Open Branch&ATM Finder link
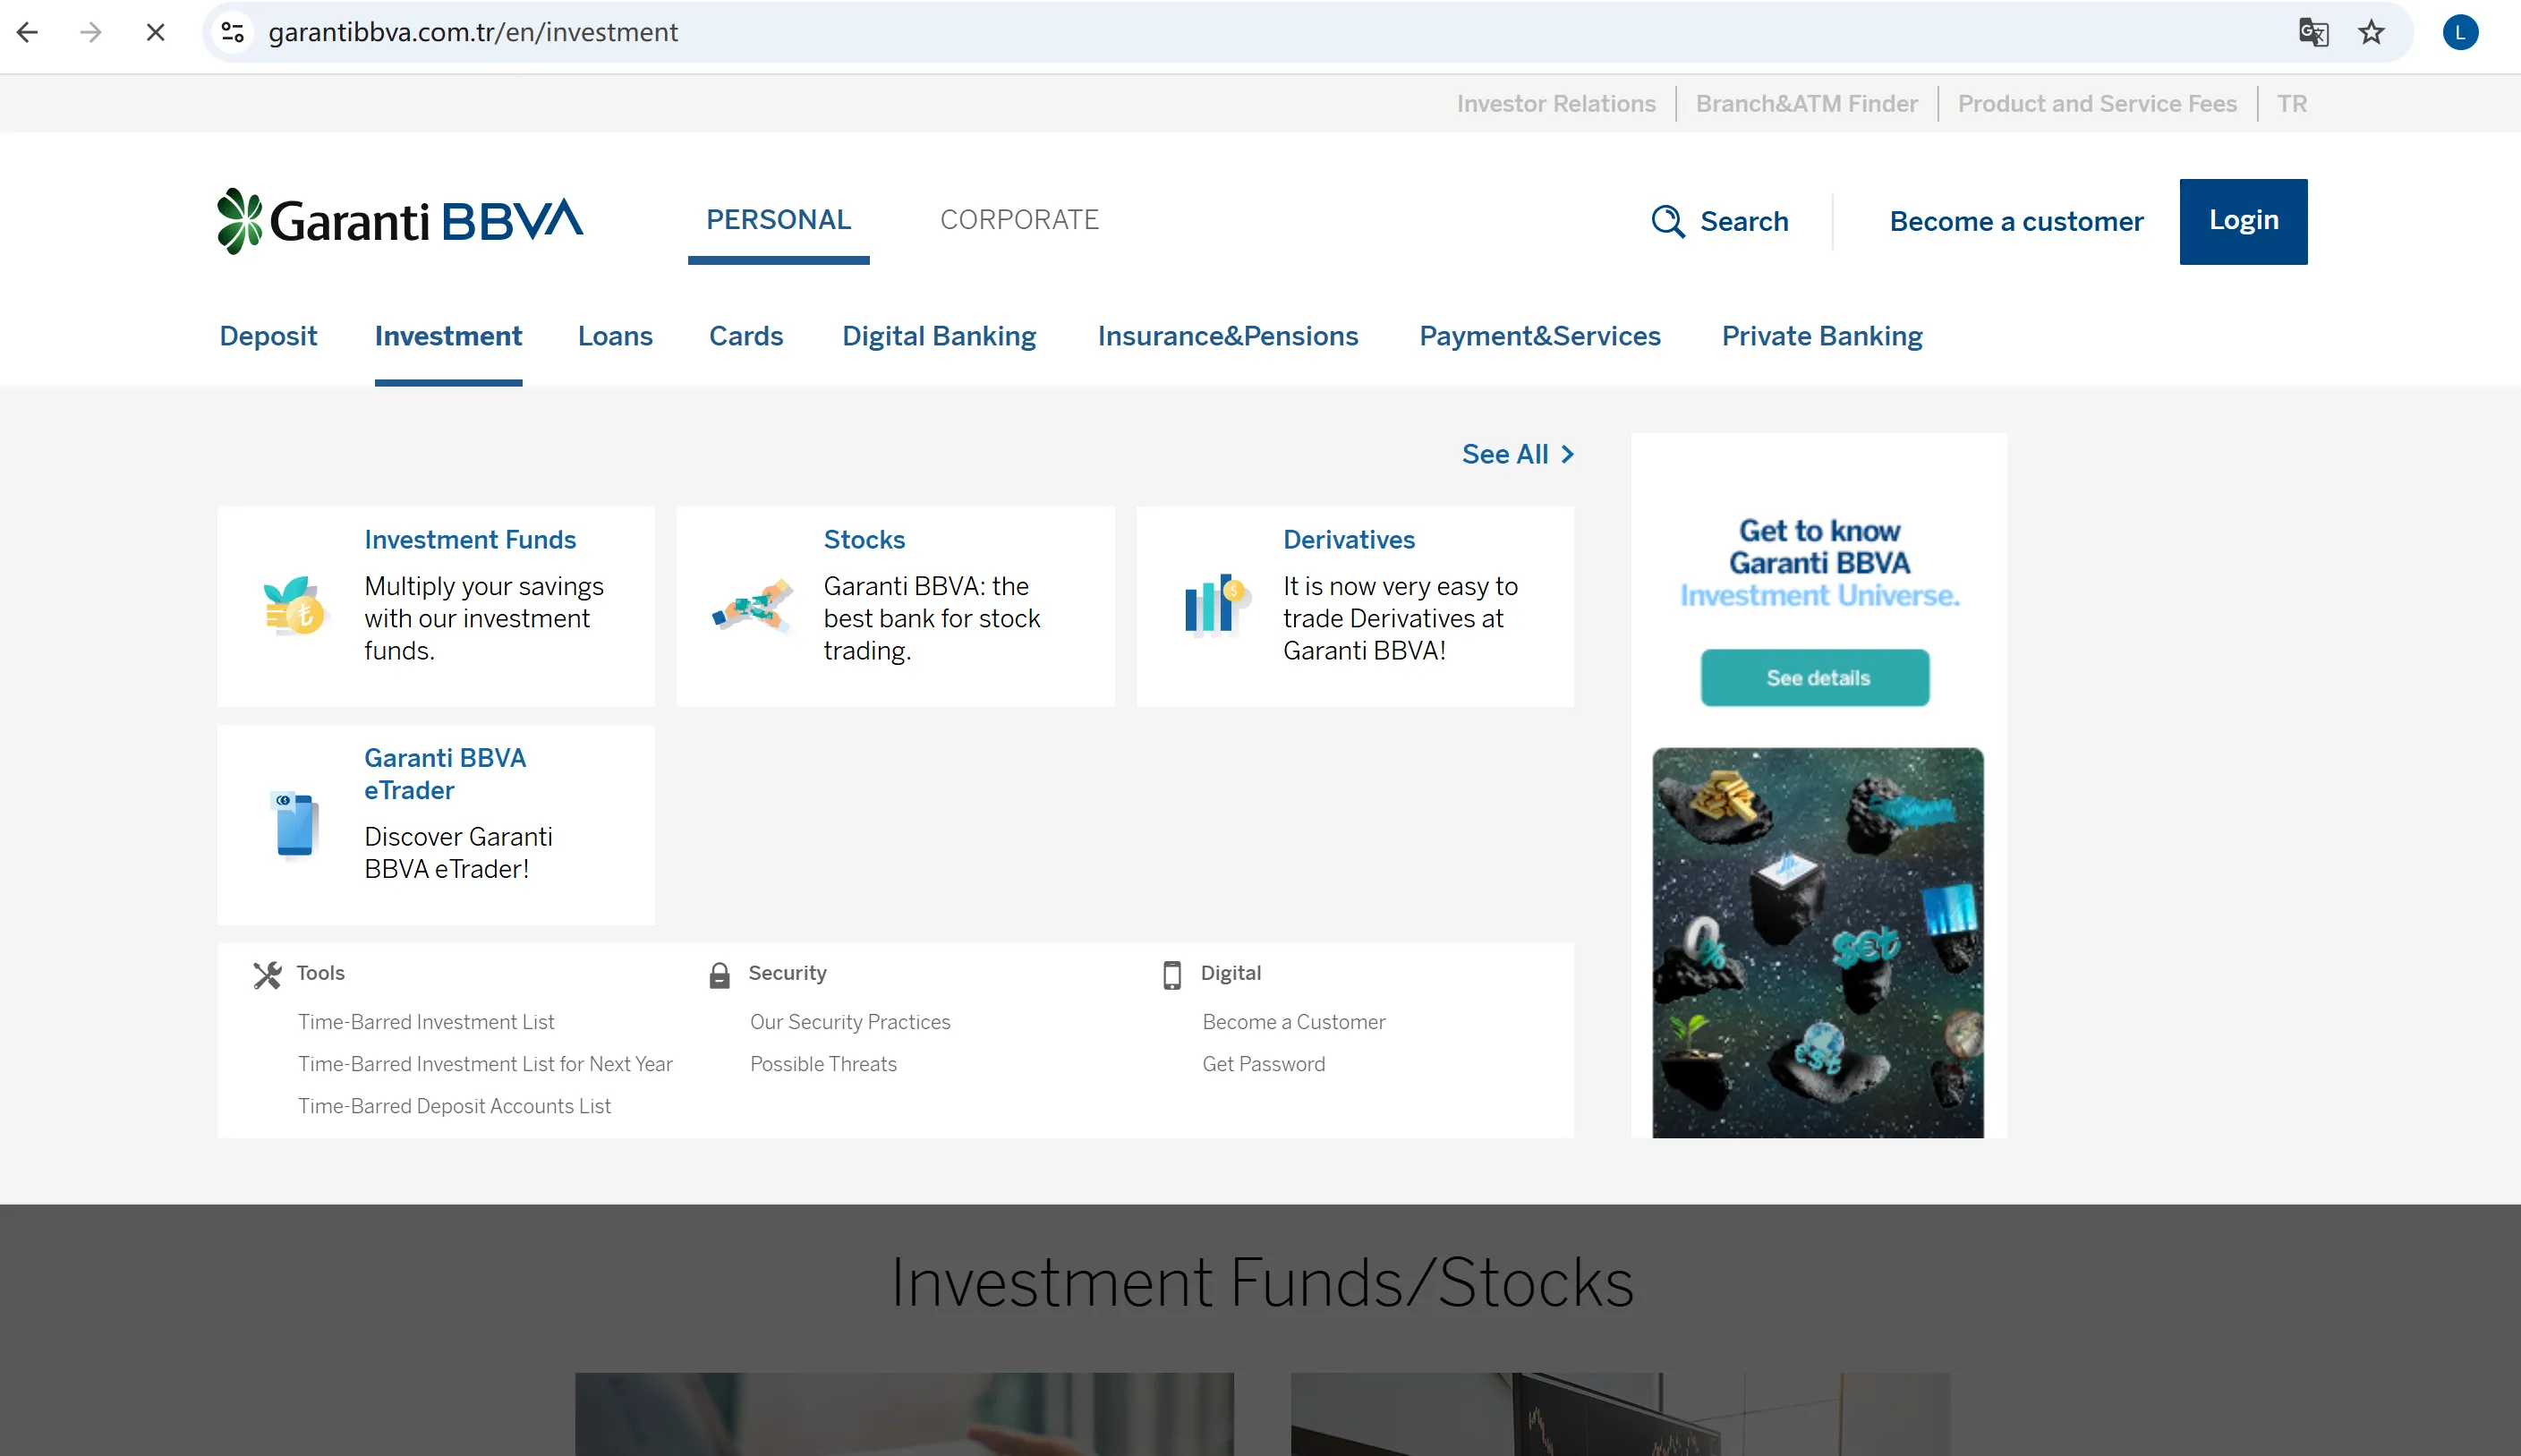The height and width of the screenshot is (1456, 2521). (1806, 104)
